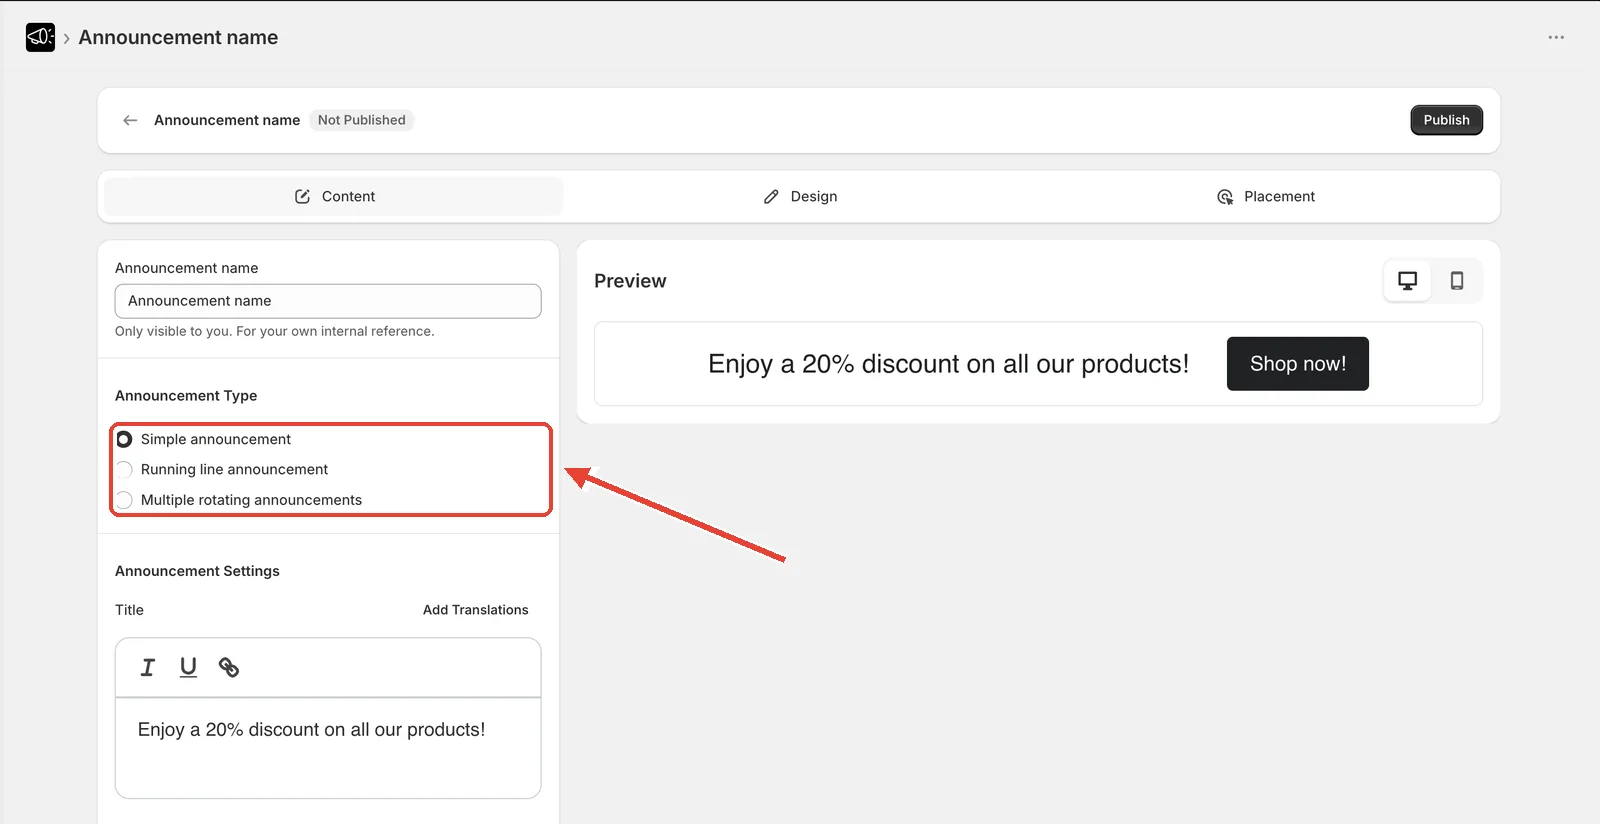Go back using the left arrow icon
This screenshot has height=824, width=1600.
130,120
